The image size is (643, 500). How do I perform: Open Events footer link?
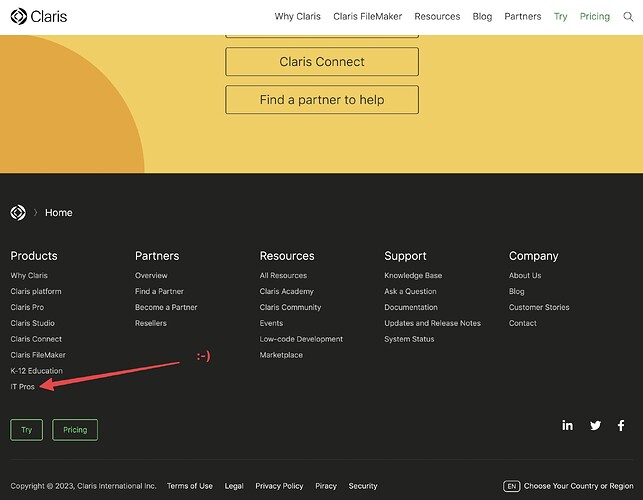coord(271,323)
